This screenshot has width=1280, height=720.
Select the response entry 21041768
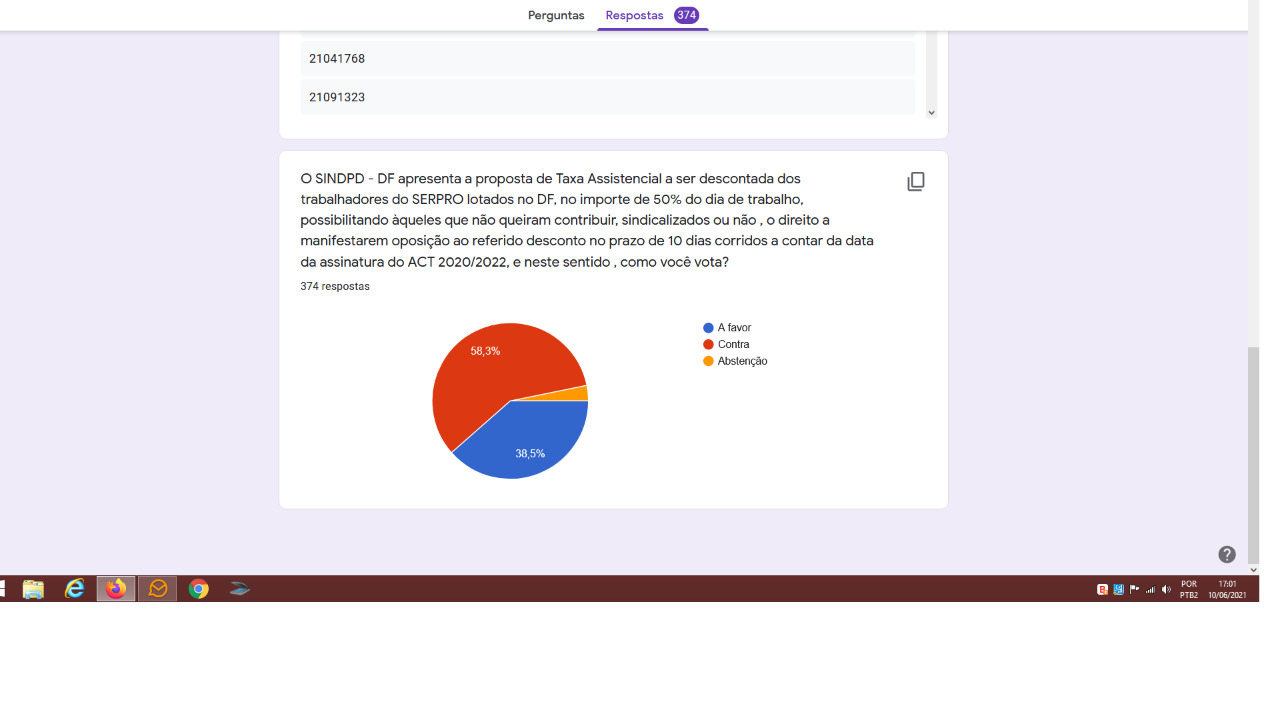pyautogui.click(x=607, y=59)
